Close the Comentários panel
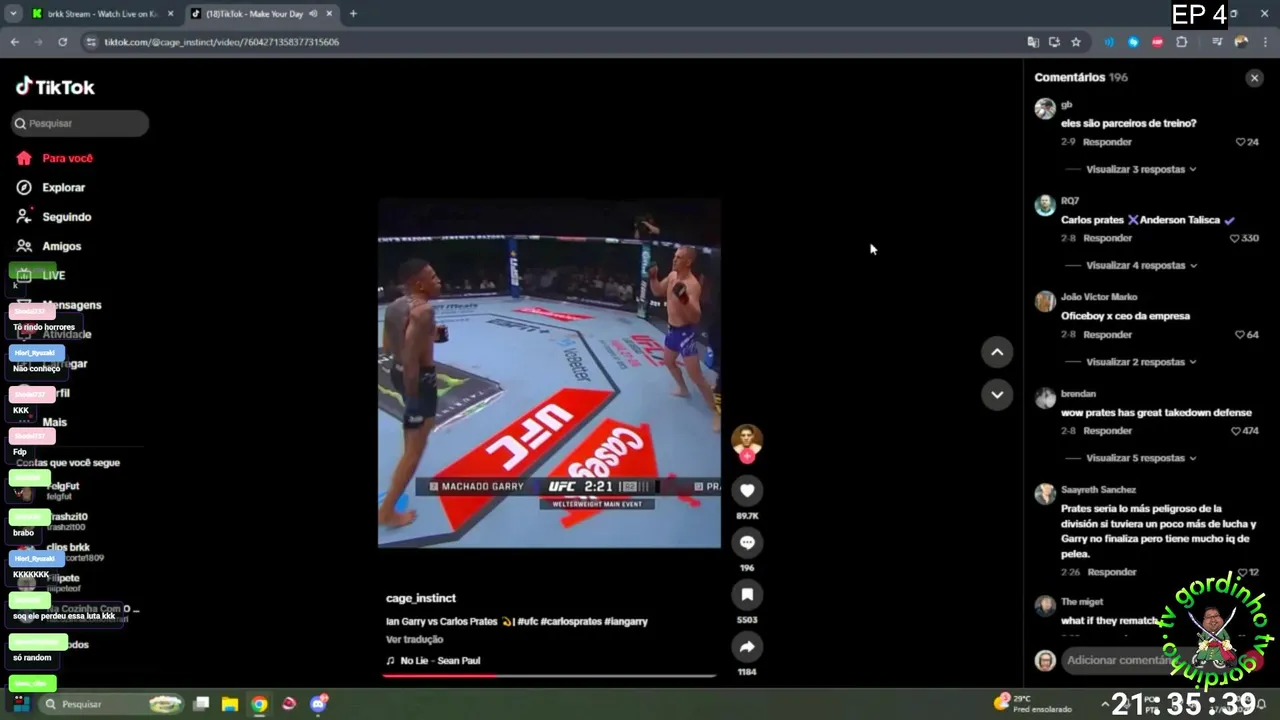Viewport: 1280px width, 720px height. (x=1254, y=78)
